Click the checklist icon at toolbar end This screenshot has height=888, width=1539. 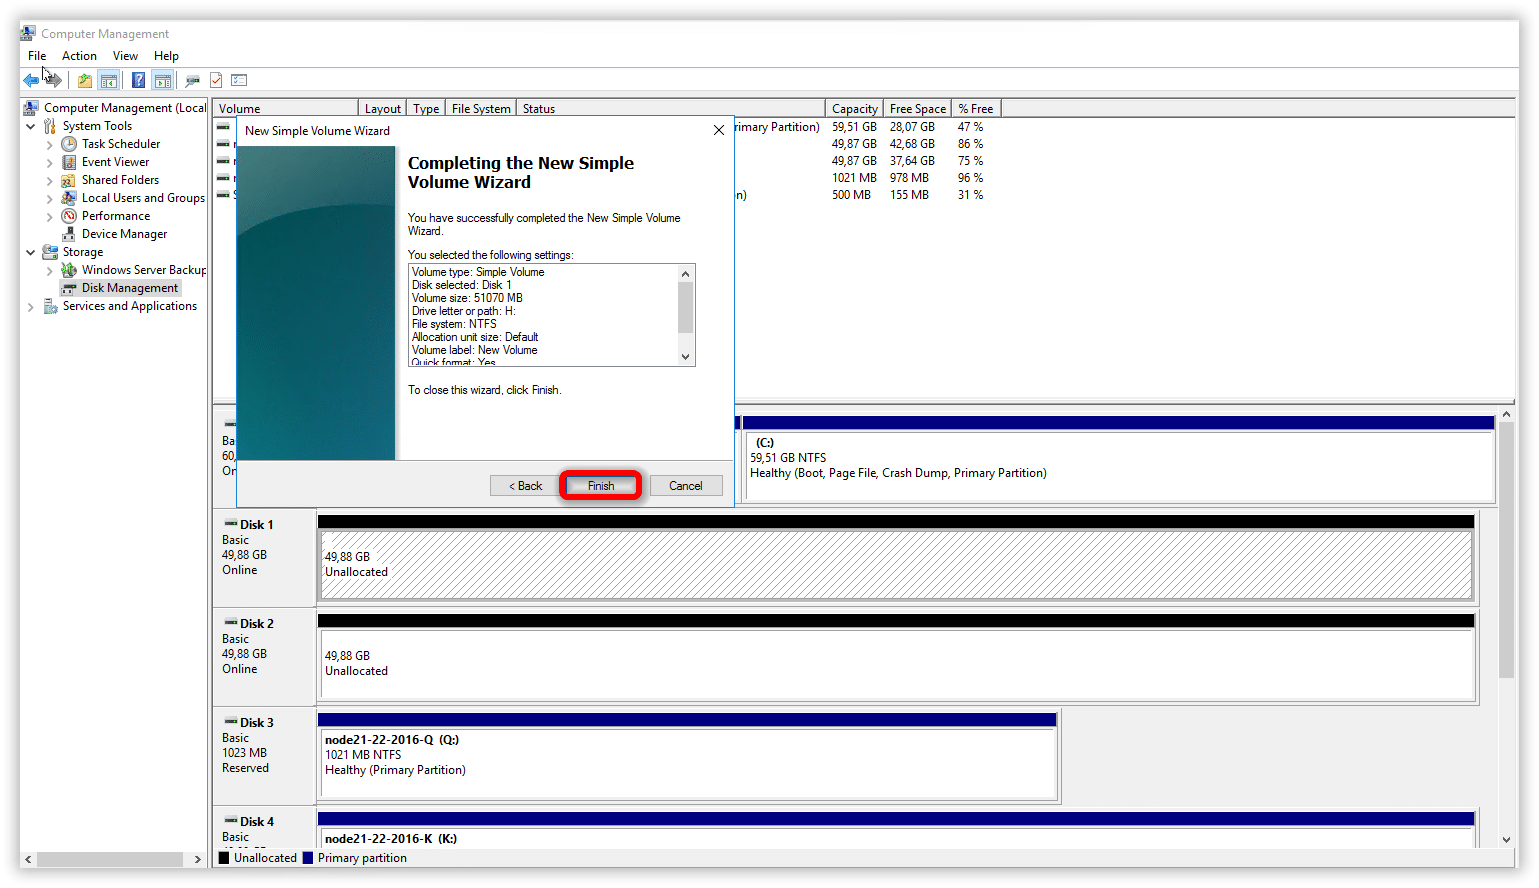click(x=239, y=81)
